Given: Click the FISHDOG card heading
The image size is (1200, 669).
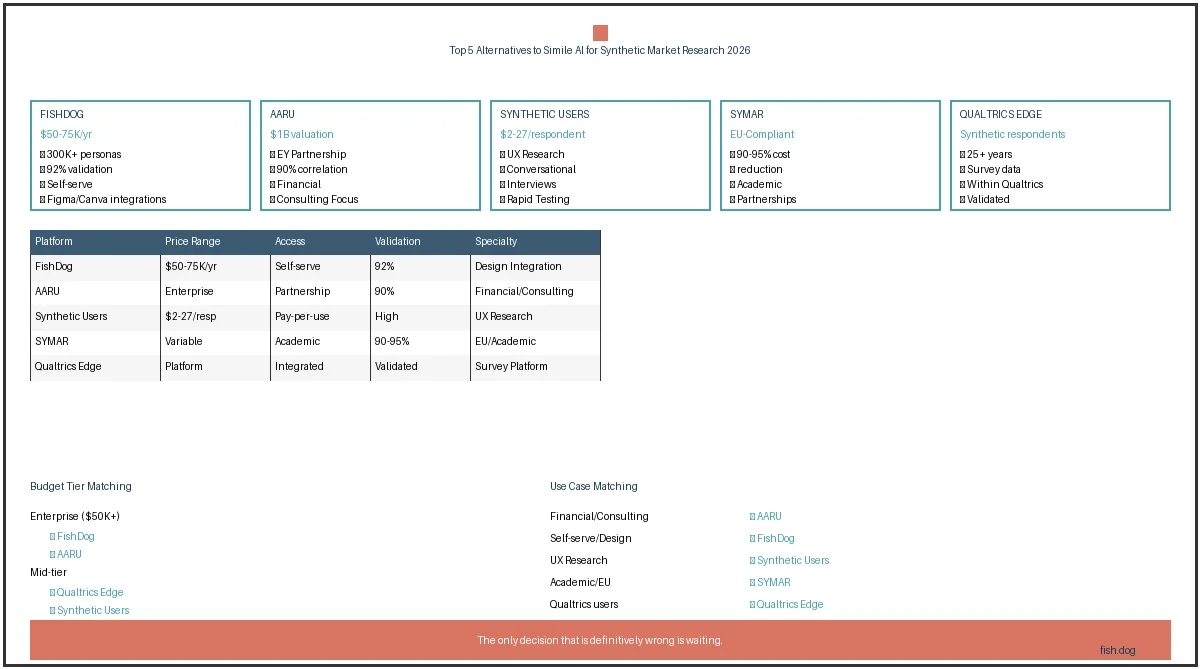Looking at the screenshot, I should click(62, 114).
